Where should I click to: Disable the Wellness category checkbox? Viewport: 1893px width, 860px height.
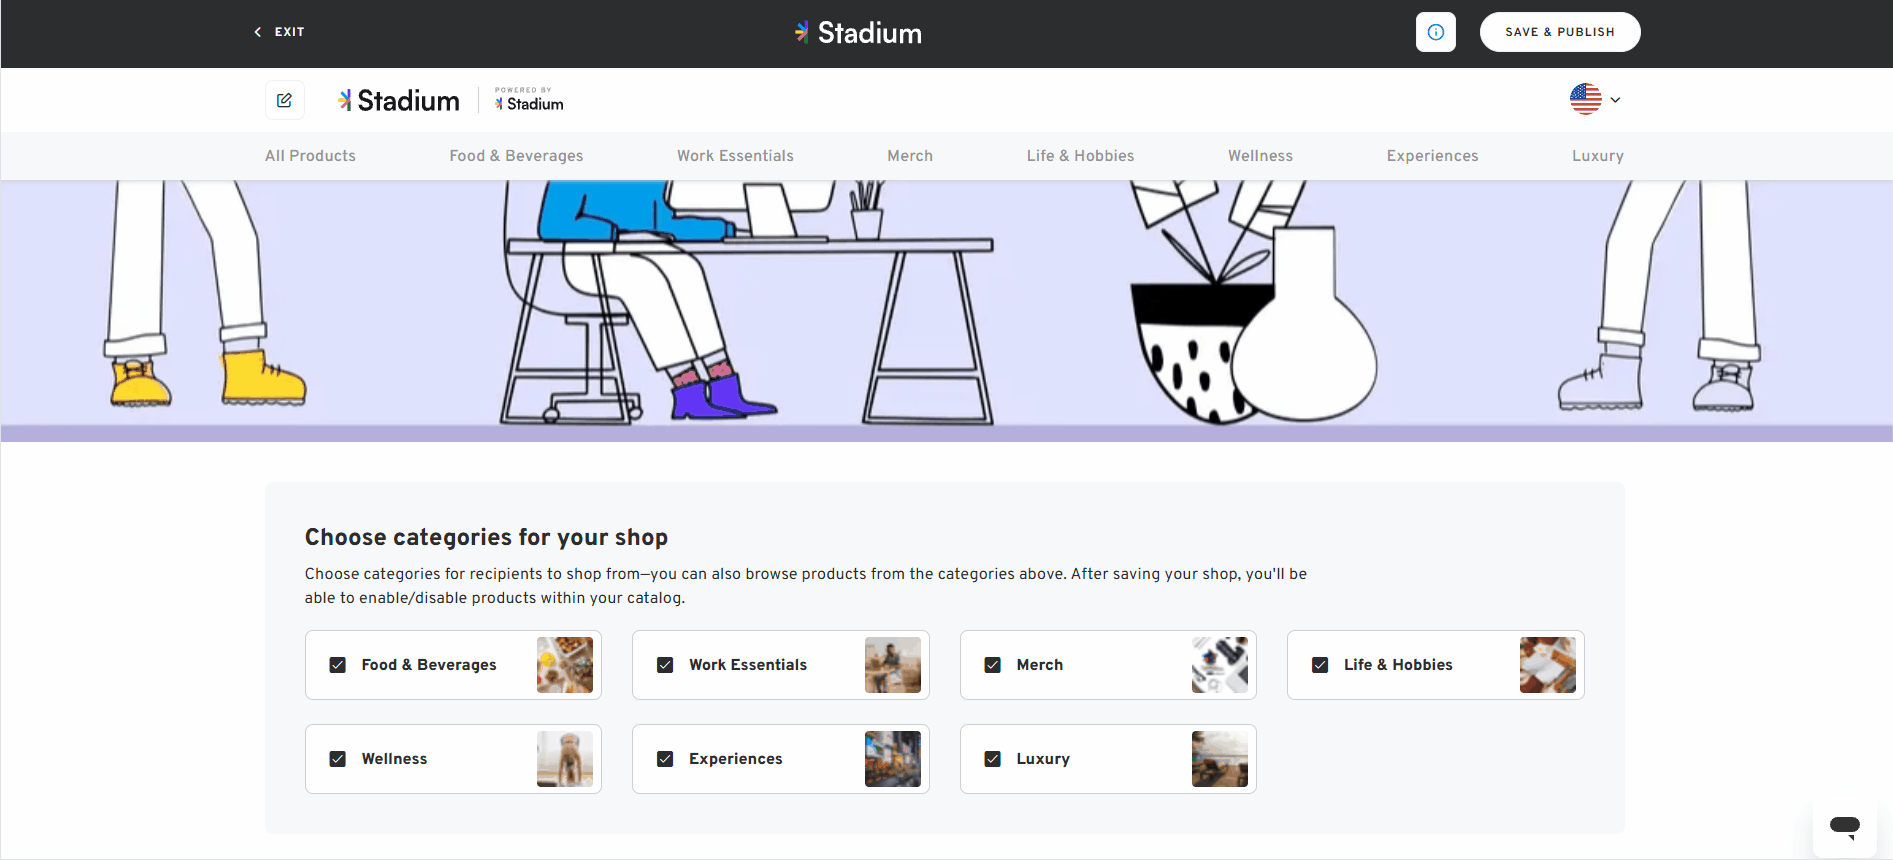(x=338, y=759)
